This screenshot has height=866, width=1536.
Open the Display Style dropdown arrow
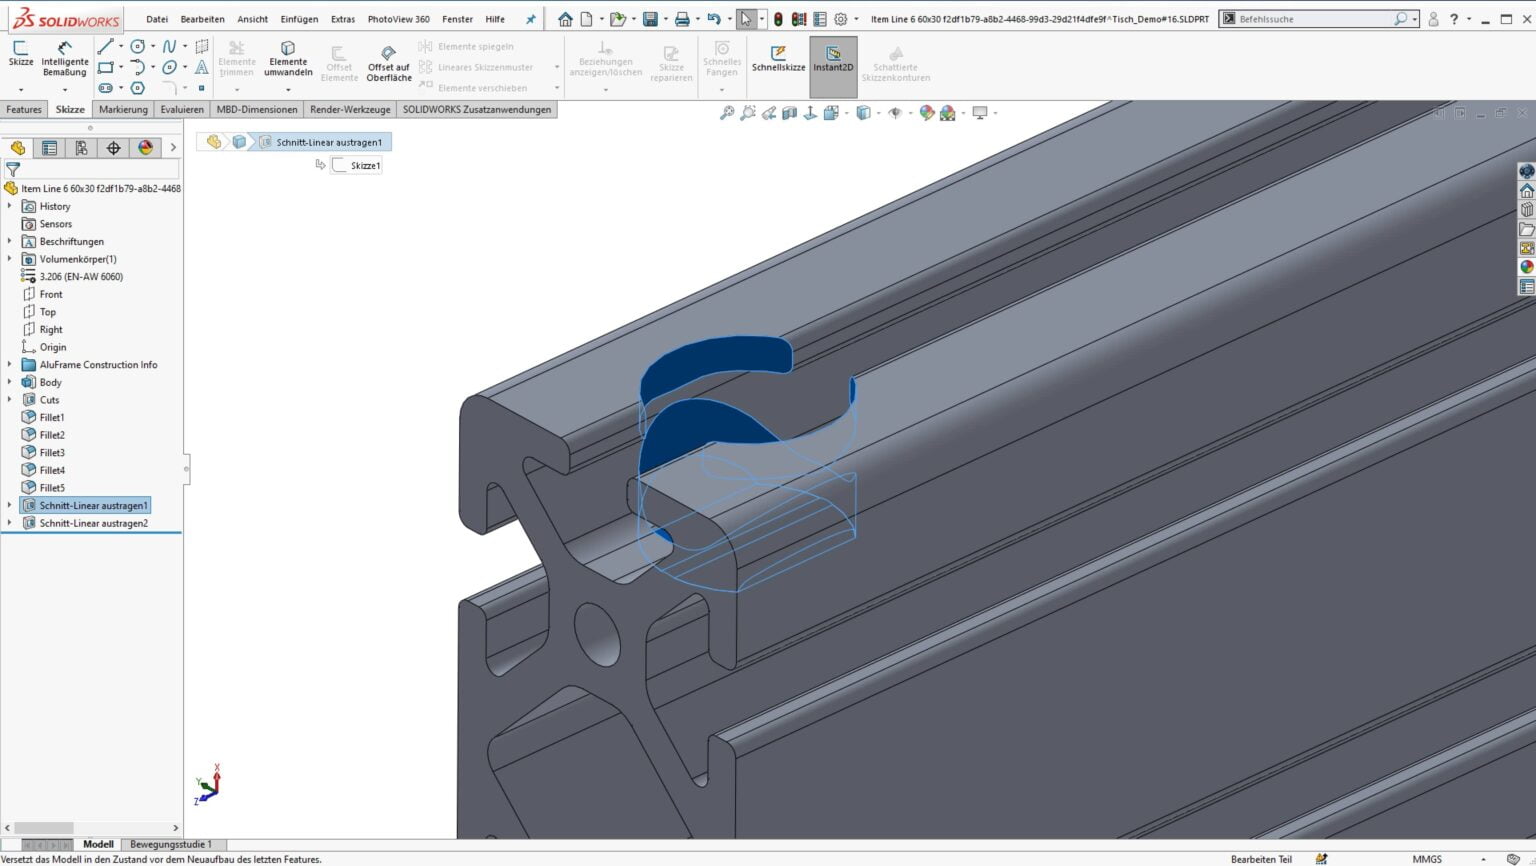(x=877, y=113)
